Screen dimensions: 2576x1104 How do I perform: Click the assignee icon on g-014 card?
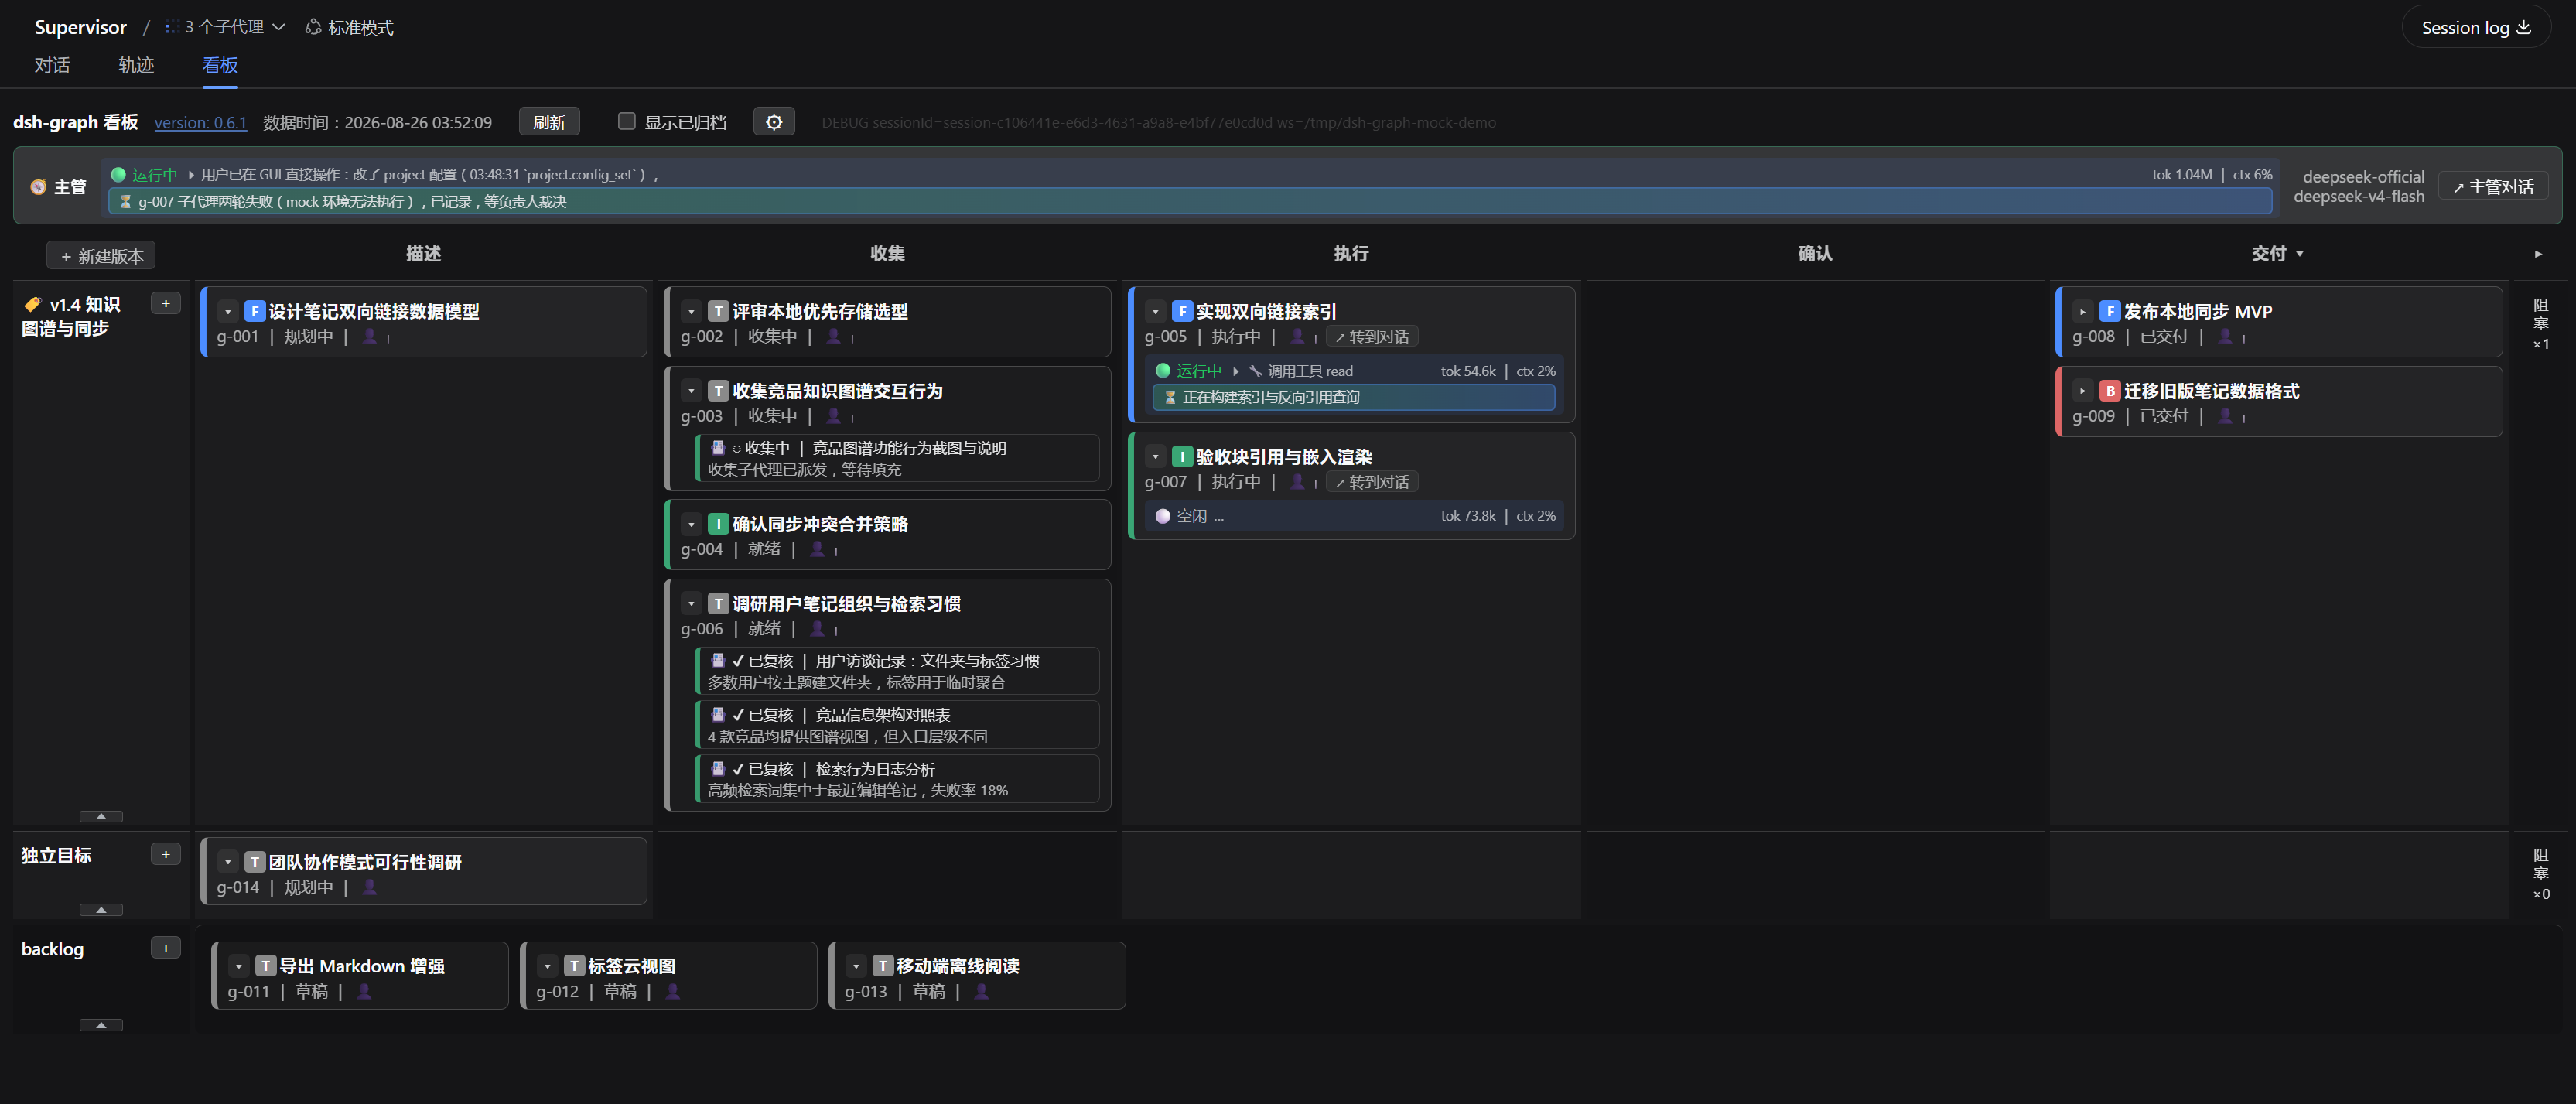pos(370,887)
